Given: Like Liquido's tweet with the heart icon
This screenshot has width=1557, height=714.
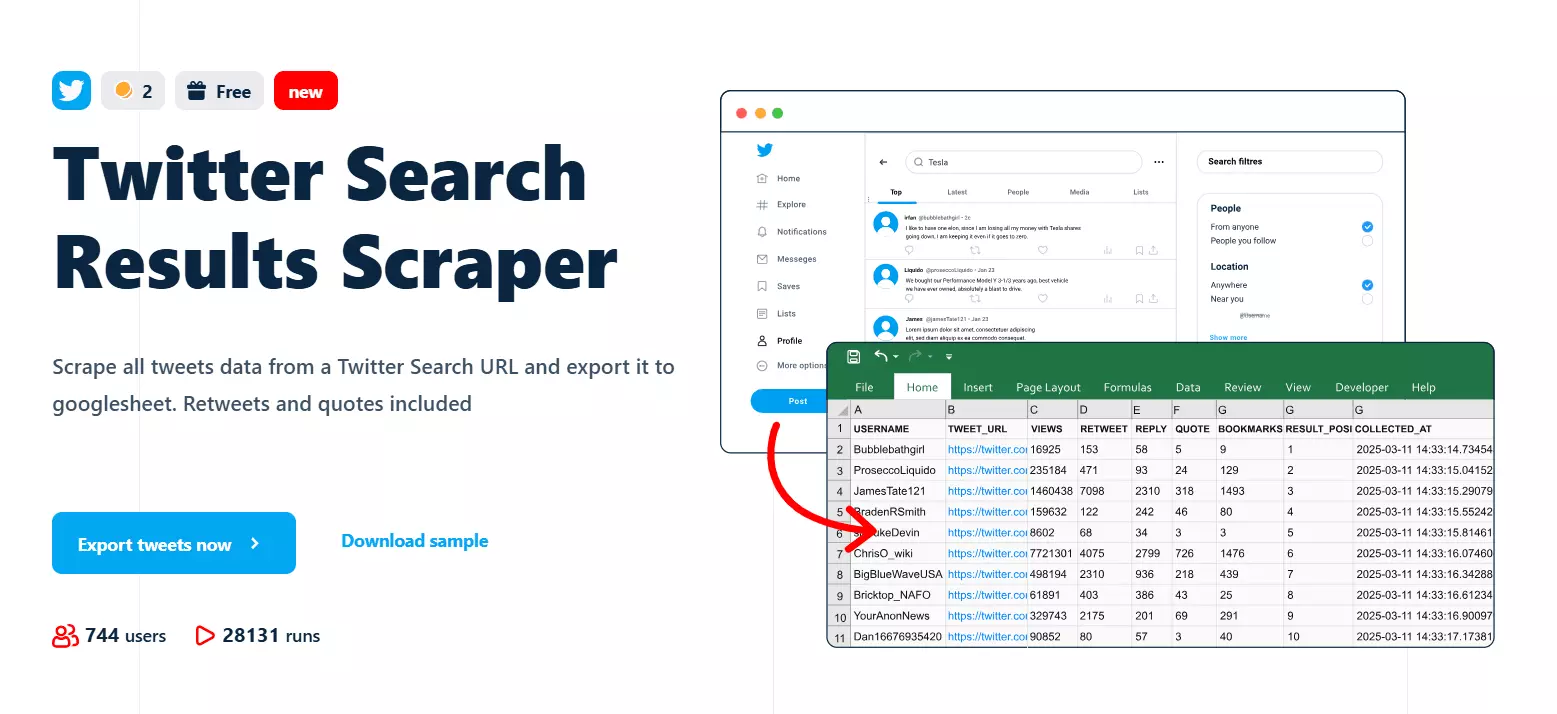Looking at the screenshot, I should (1043, 298).
